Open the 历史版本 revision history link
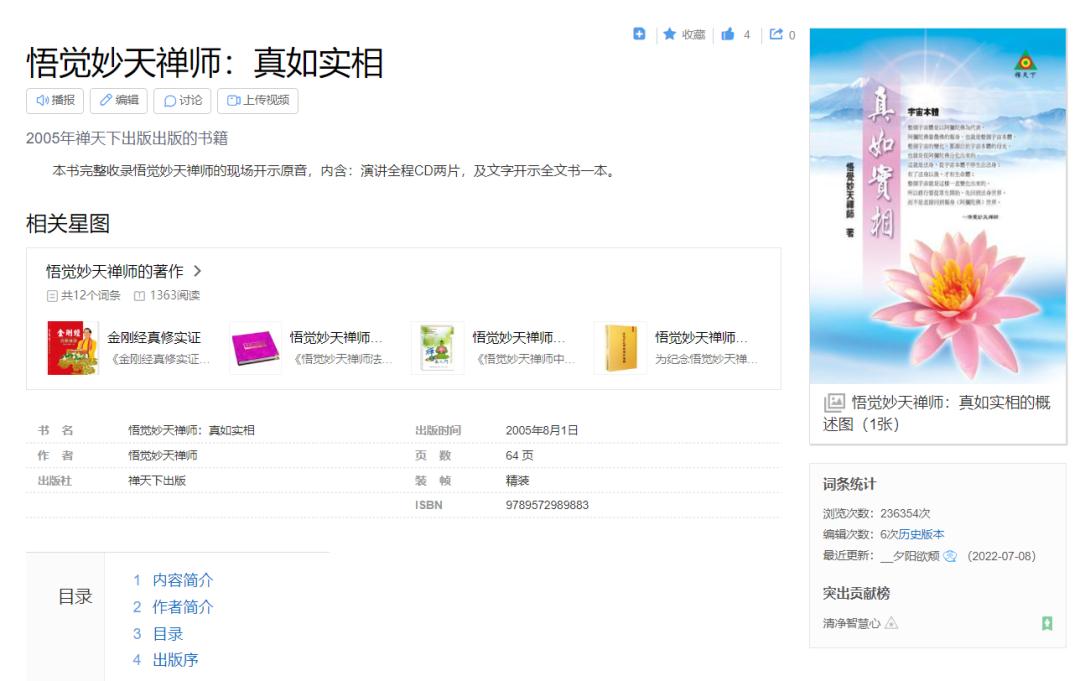1080x681 pixels. coord(920,534)
